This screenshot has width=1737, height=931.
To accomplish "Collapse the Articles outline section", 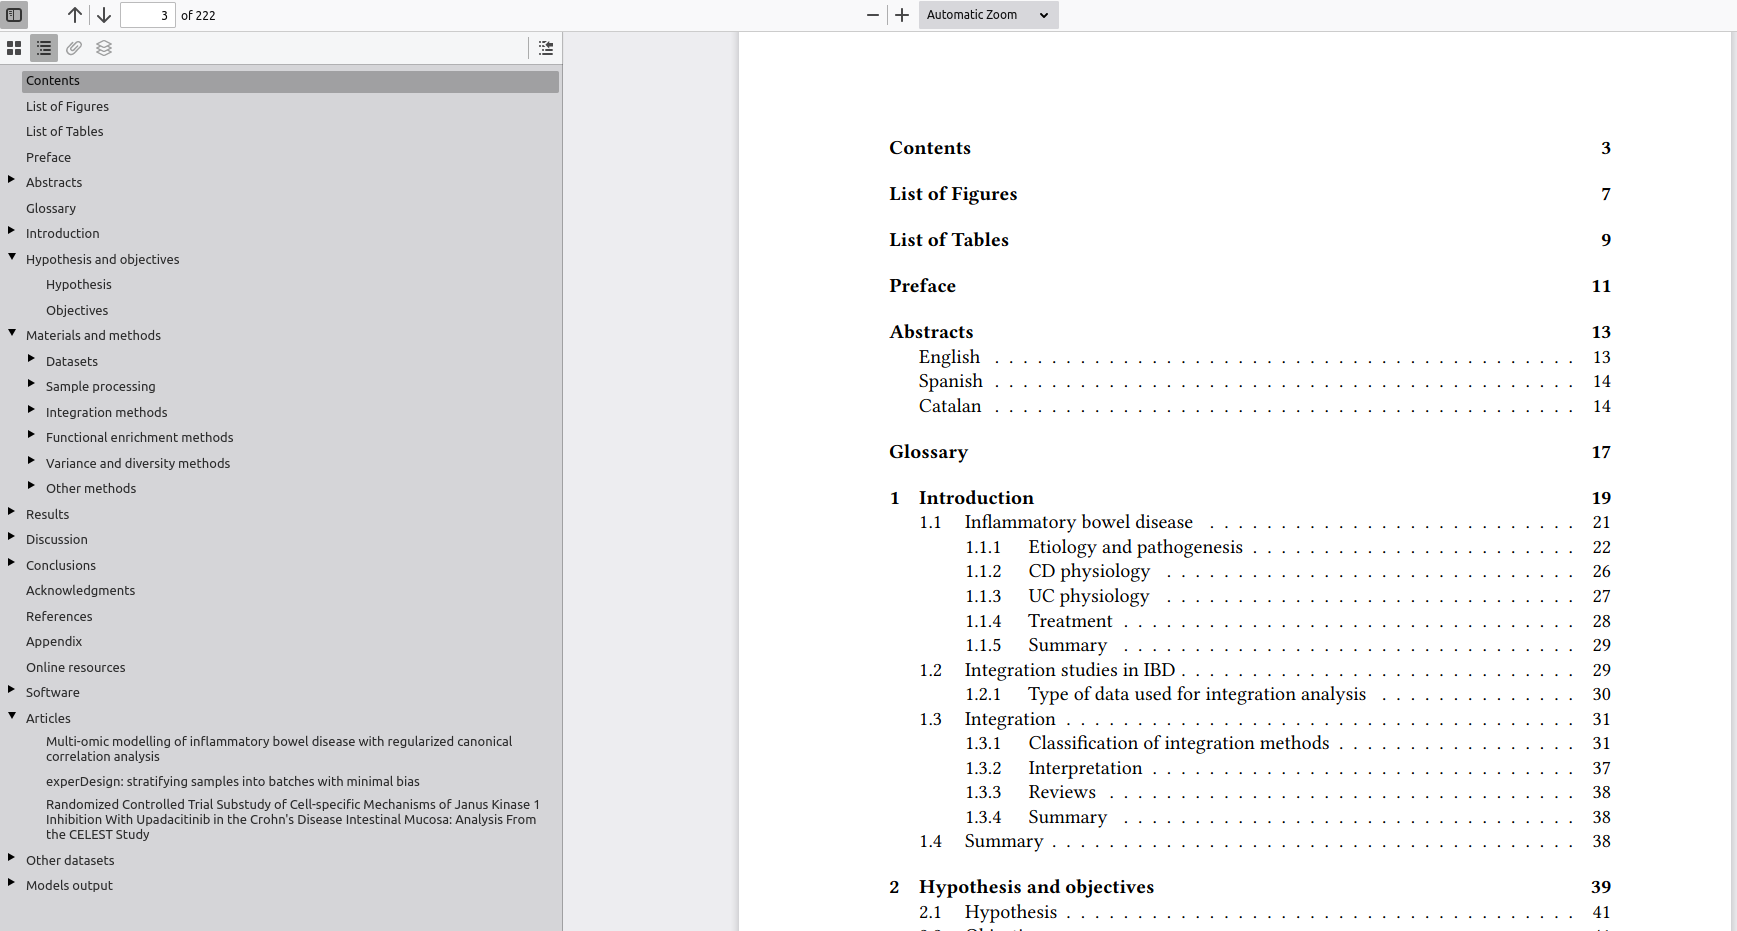I will [x=12, y=717].
